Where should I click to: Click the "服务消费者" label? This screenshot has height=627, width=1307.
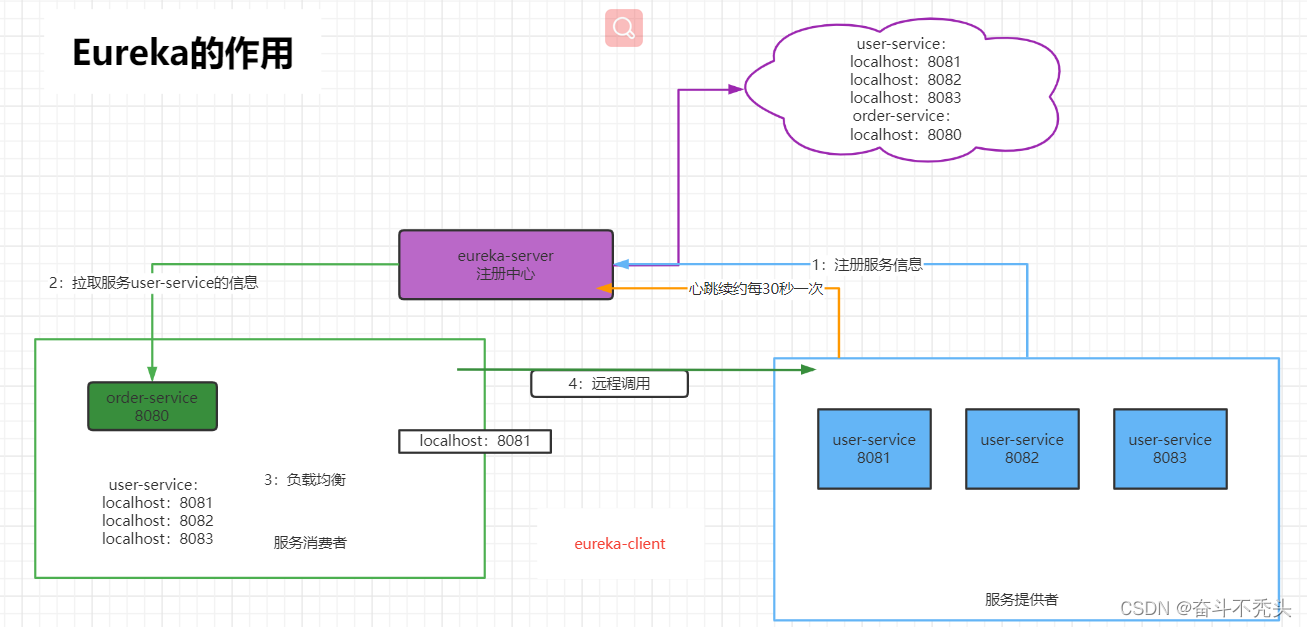point(310,543)
